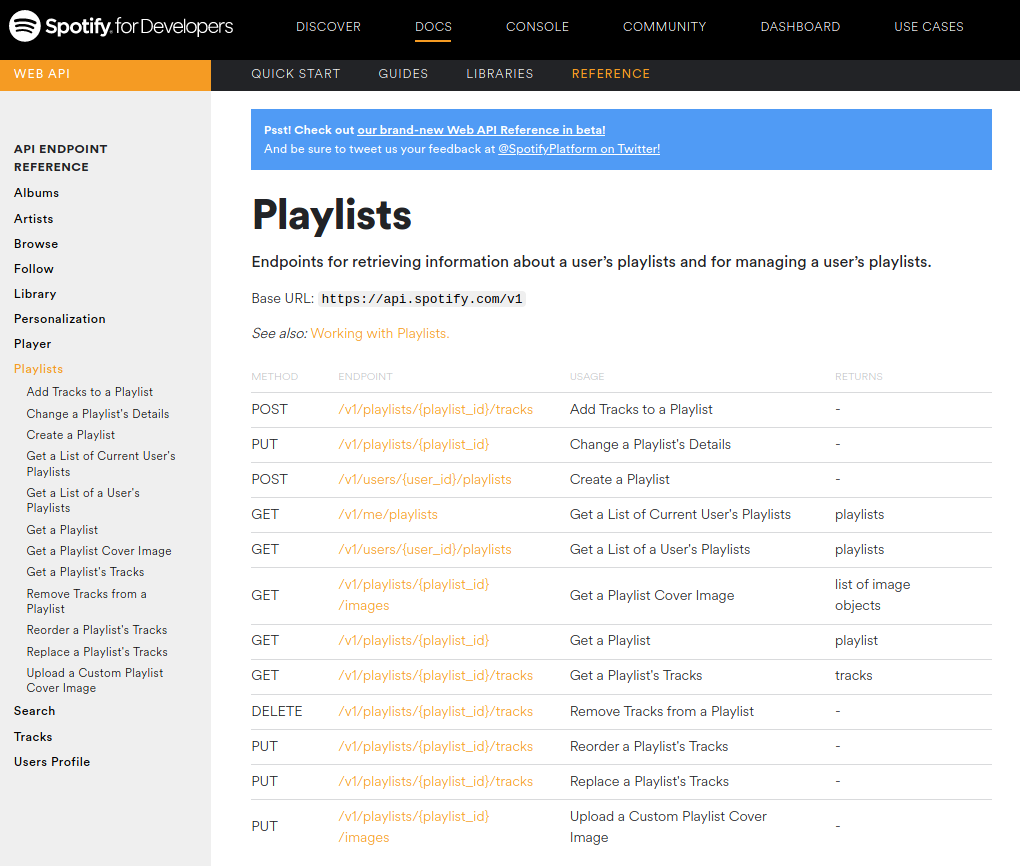This screenshot has width=1020, height=866.
Task: Open sidebar item Replace a Playlist's Tracks
Action: (x=97, y=652)
